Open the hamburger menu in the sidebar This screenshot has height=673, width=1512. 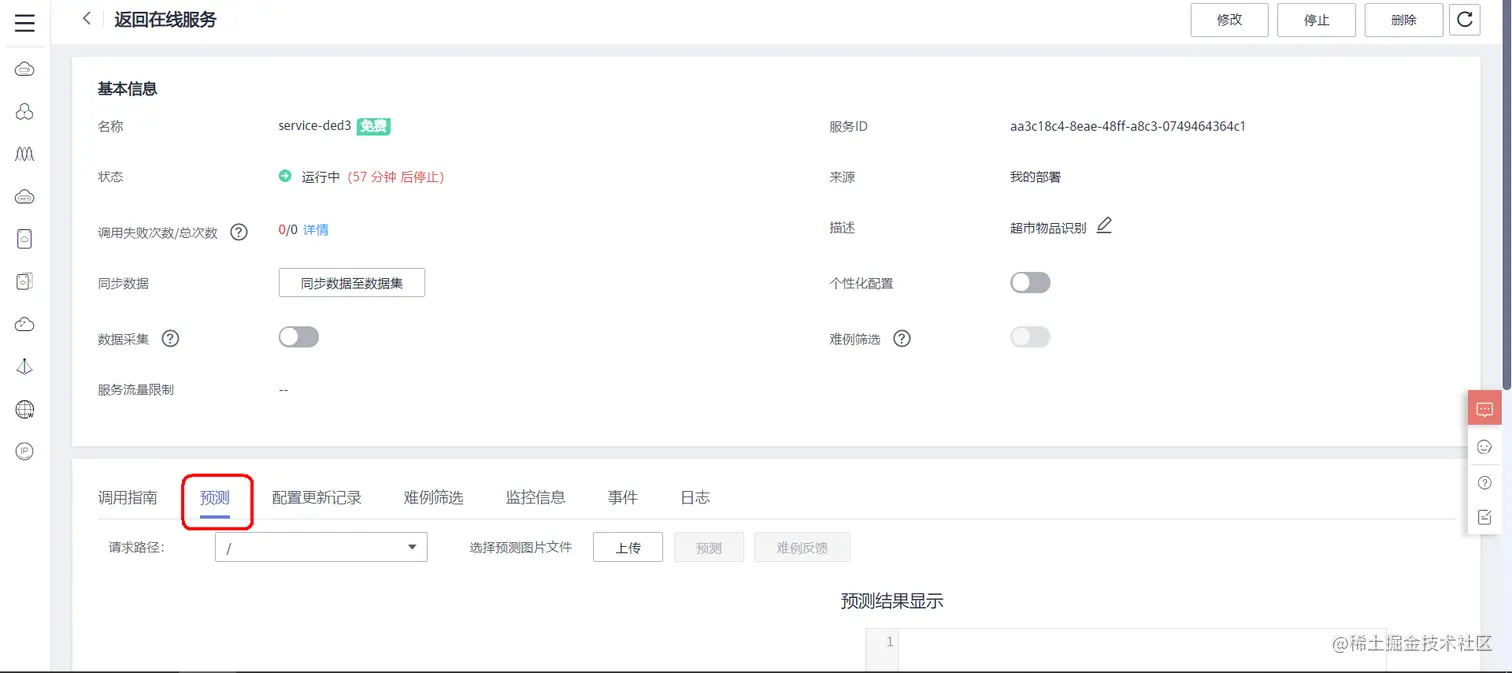[25, 24]
